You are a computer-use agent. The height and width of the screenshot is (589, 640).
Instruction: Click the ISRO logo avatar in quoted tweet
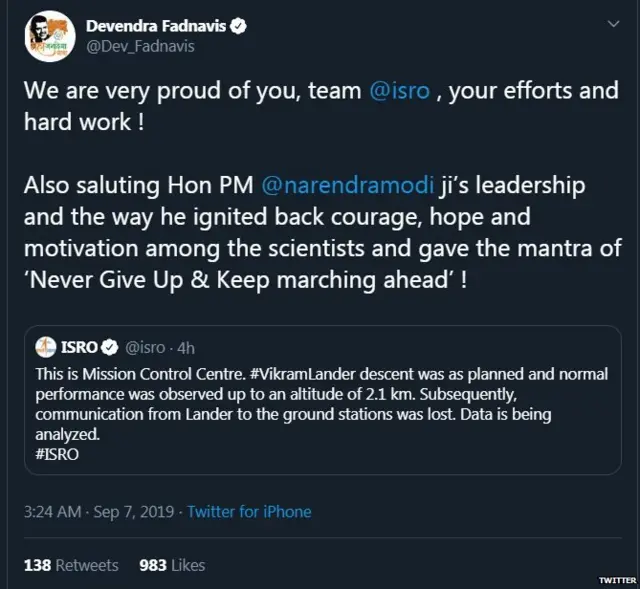tap(45, 347)
